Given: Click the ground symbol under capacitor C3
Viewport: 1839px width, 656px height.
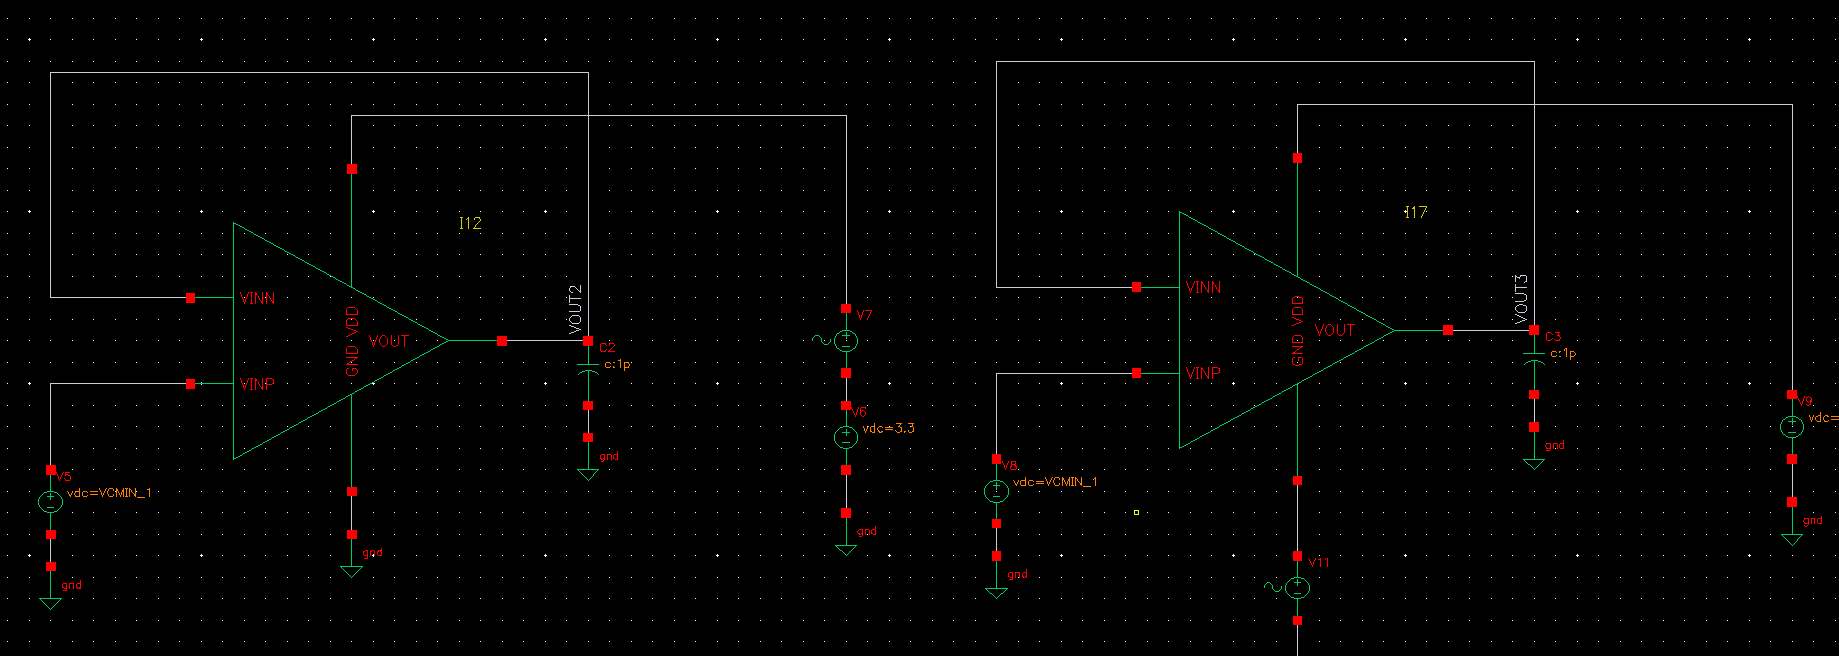Looking at the screenshot, I should (1534, 462).
